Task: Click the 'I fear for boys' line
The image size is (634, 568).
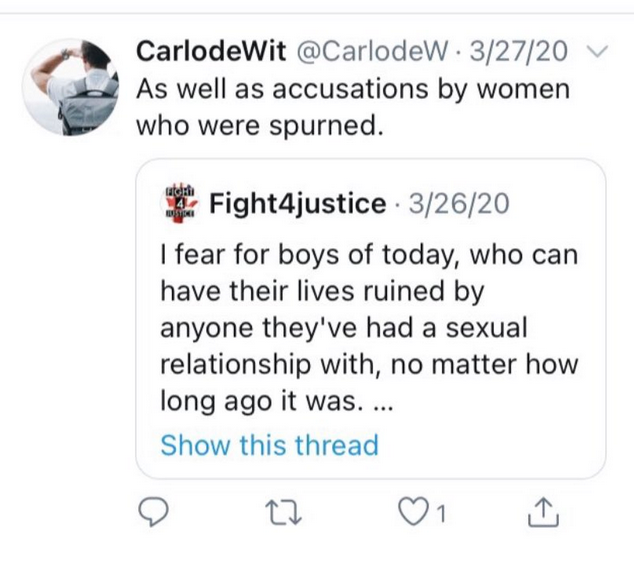Action: (x=369, y=256)
